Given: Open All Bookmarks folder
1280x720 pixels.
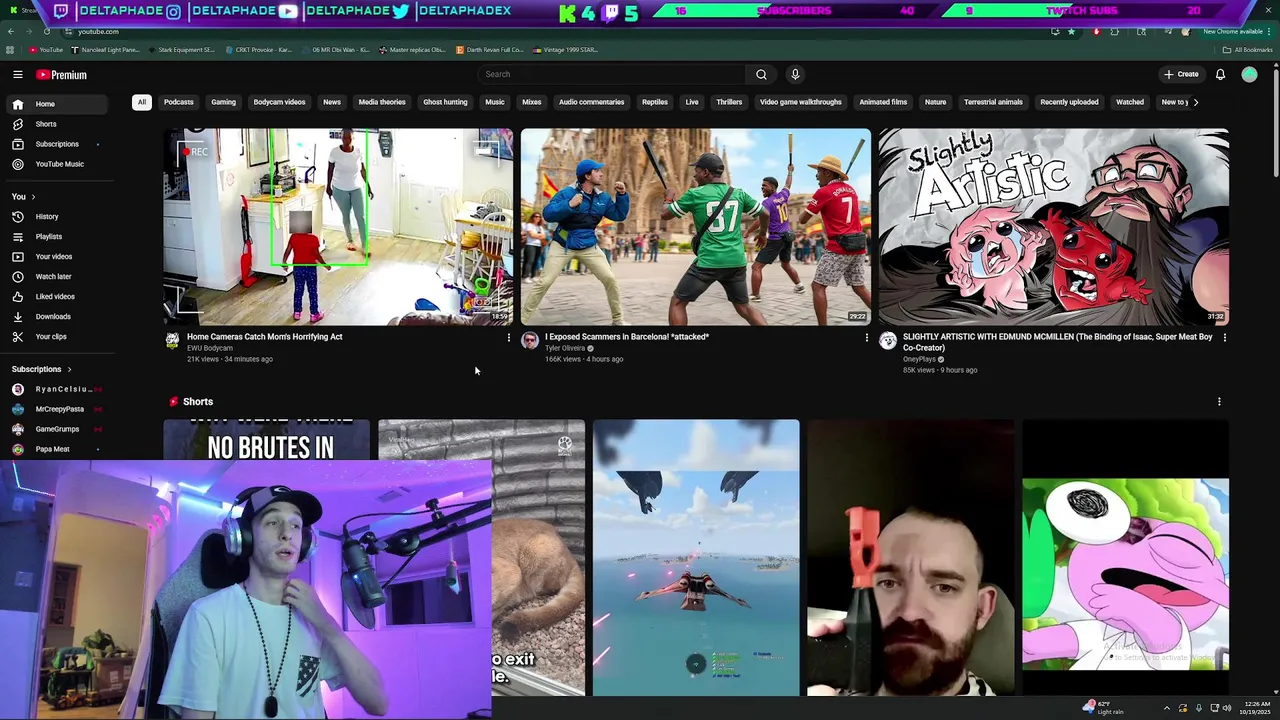Looking at the screenshot, I should point(1248,50).
